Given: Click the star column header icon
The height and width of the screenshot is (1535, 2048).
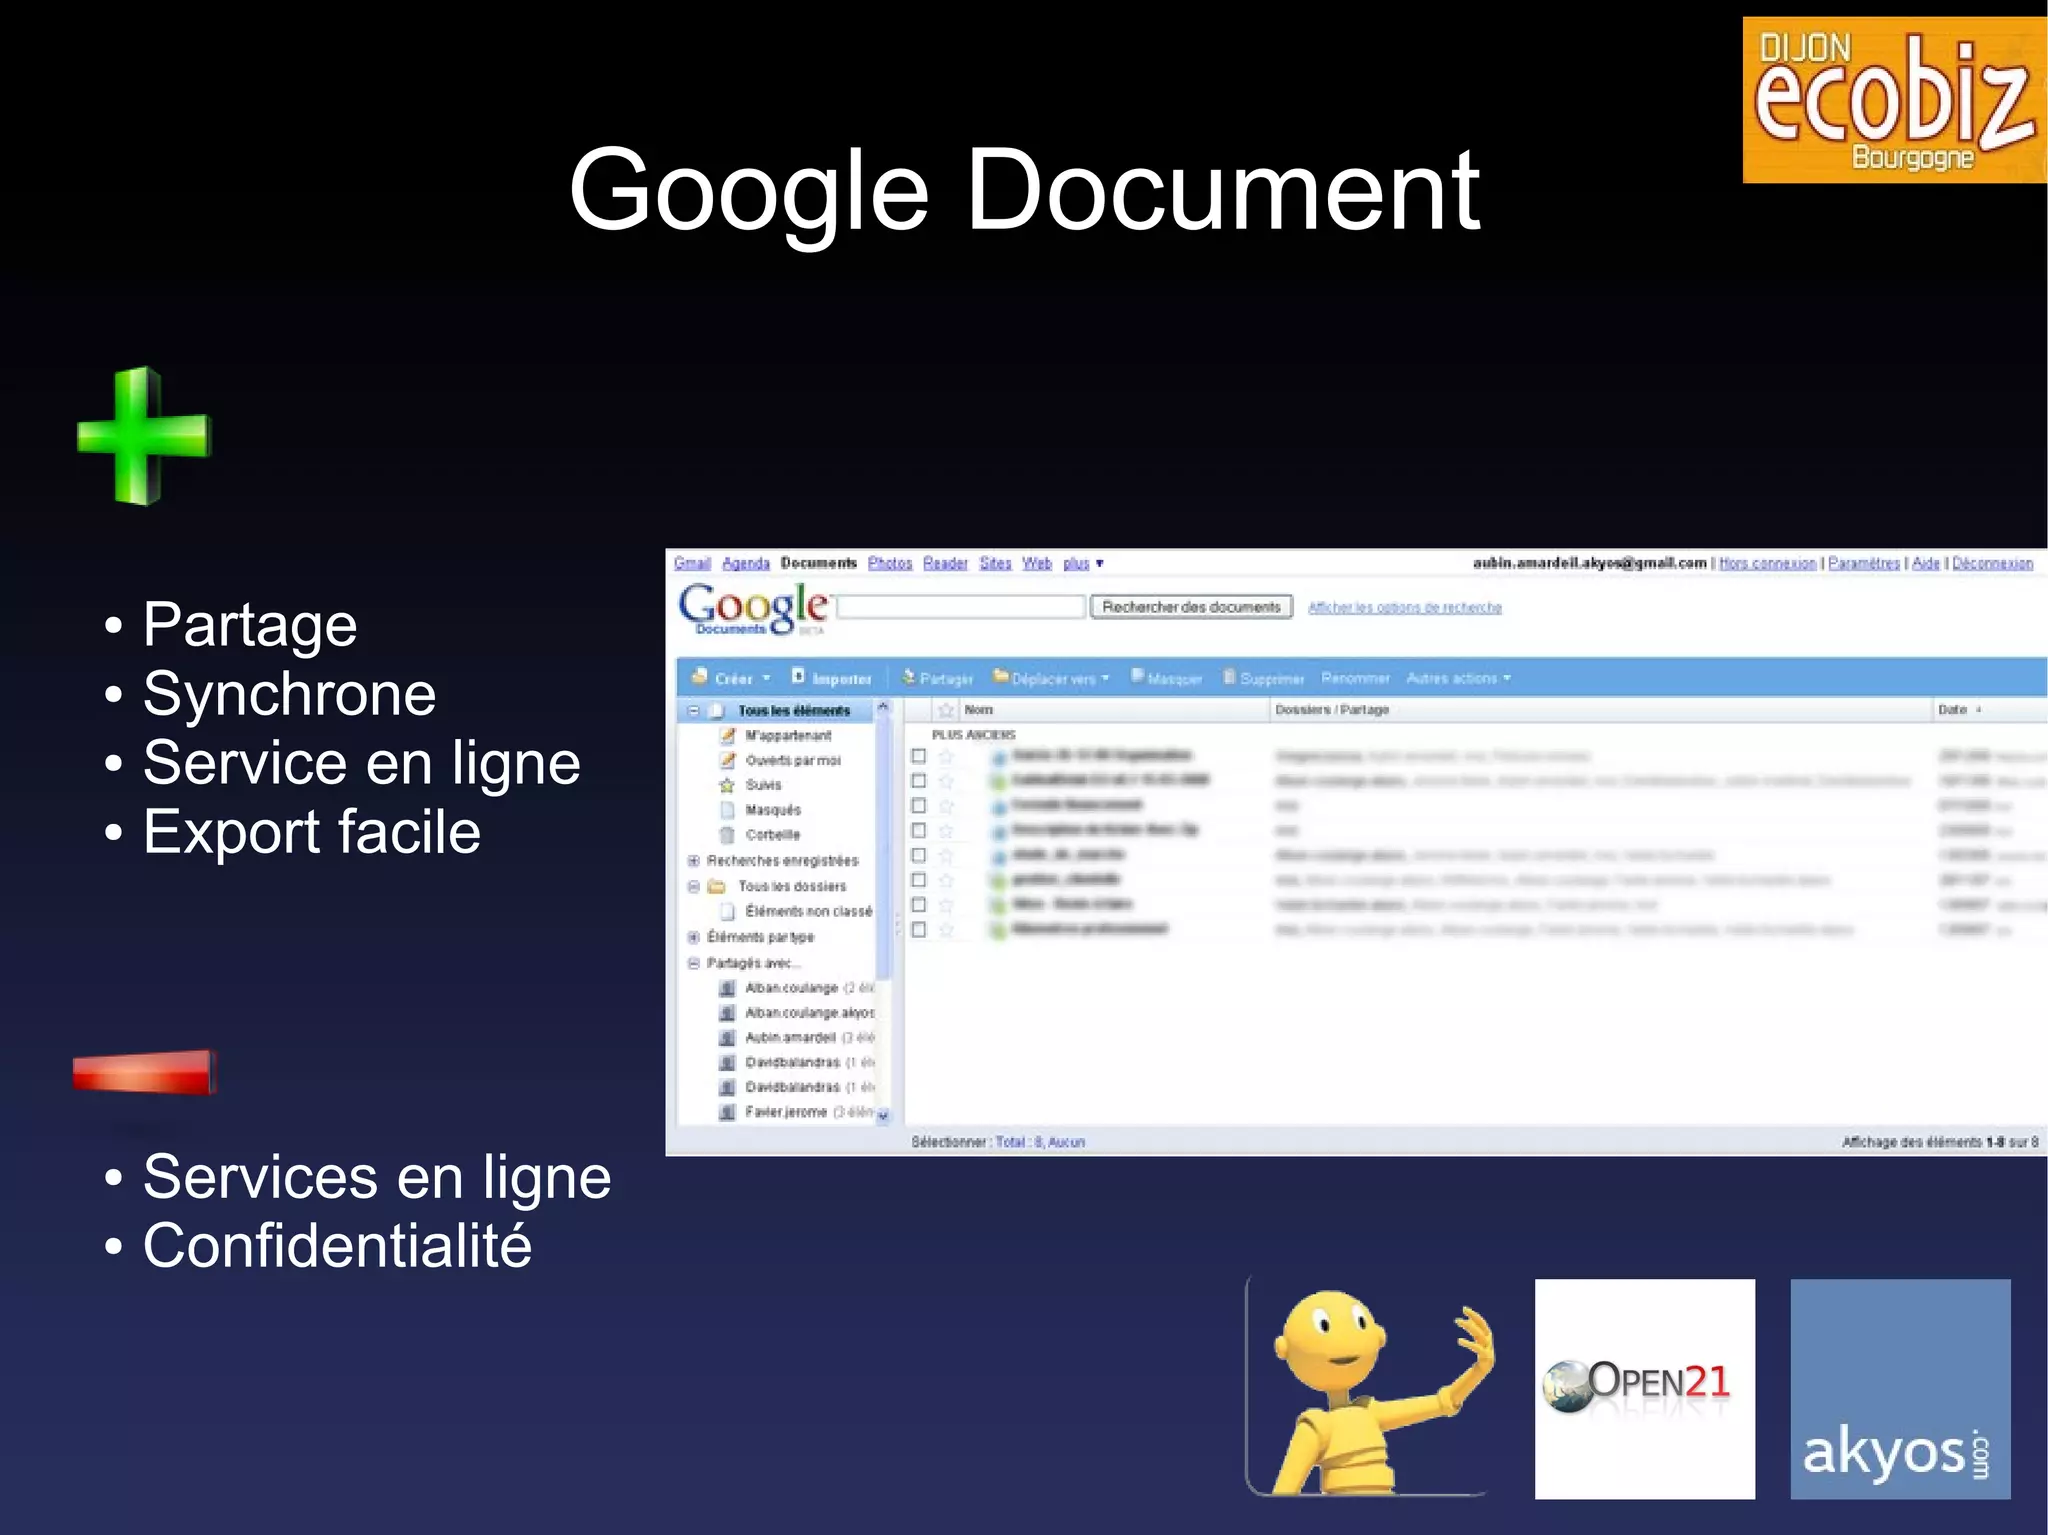Looking at the screenshot, I should pos(946,710).
